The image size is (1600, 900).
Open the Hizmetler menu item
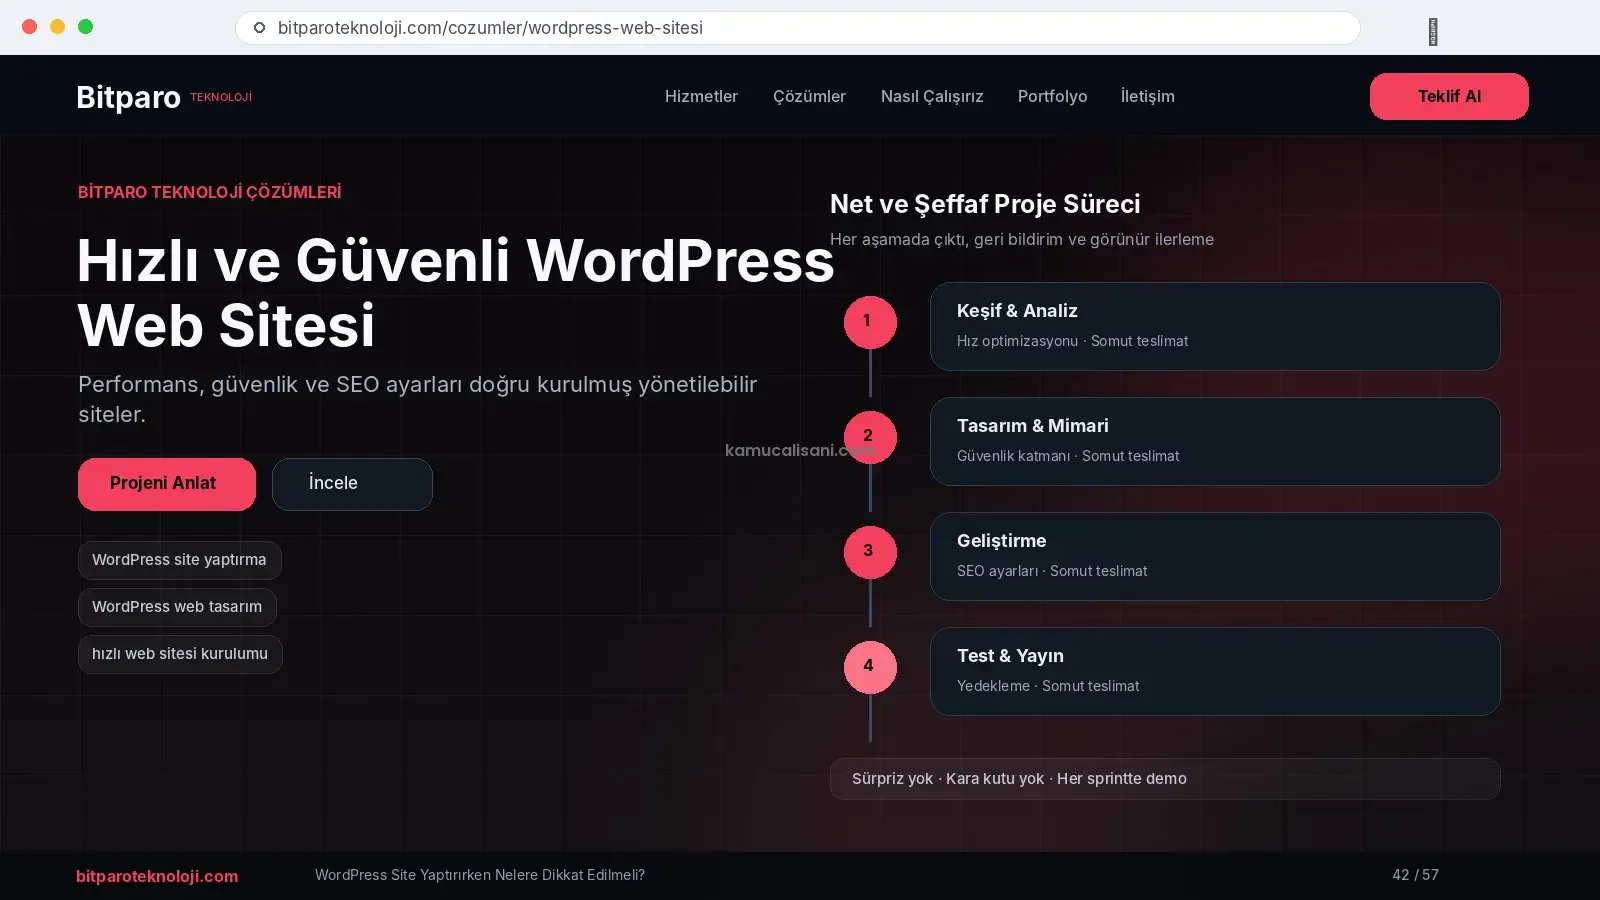tap(701, 96)
